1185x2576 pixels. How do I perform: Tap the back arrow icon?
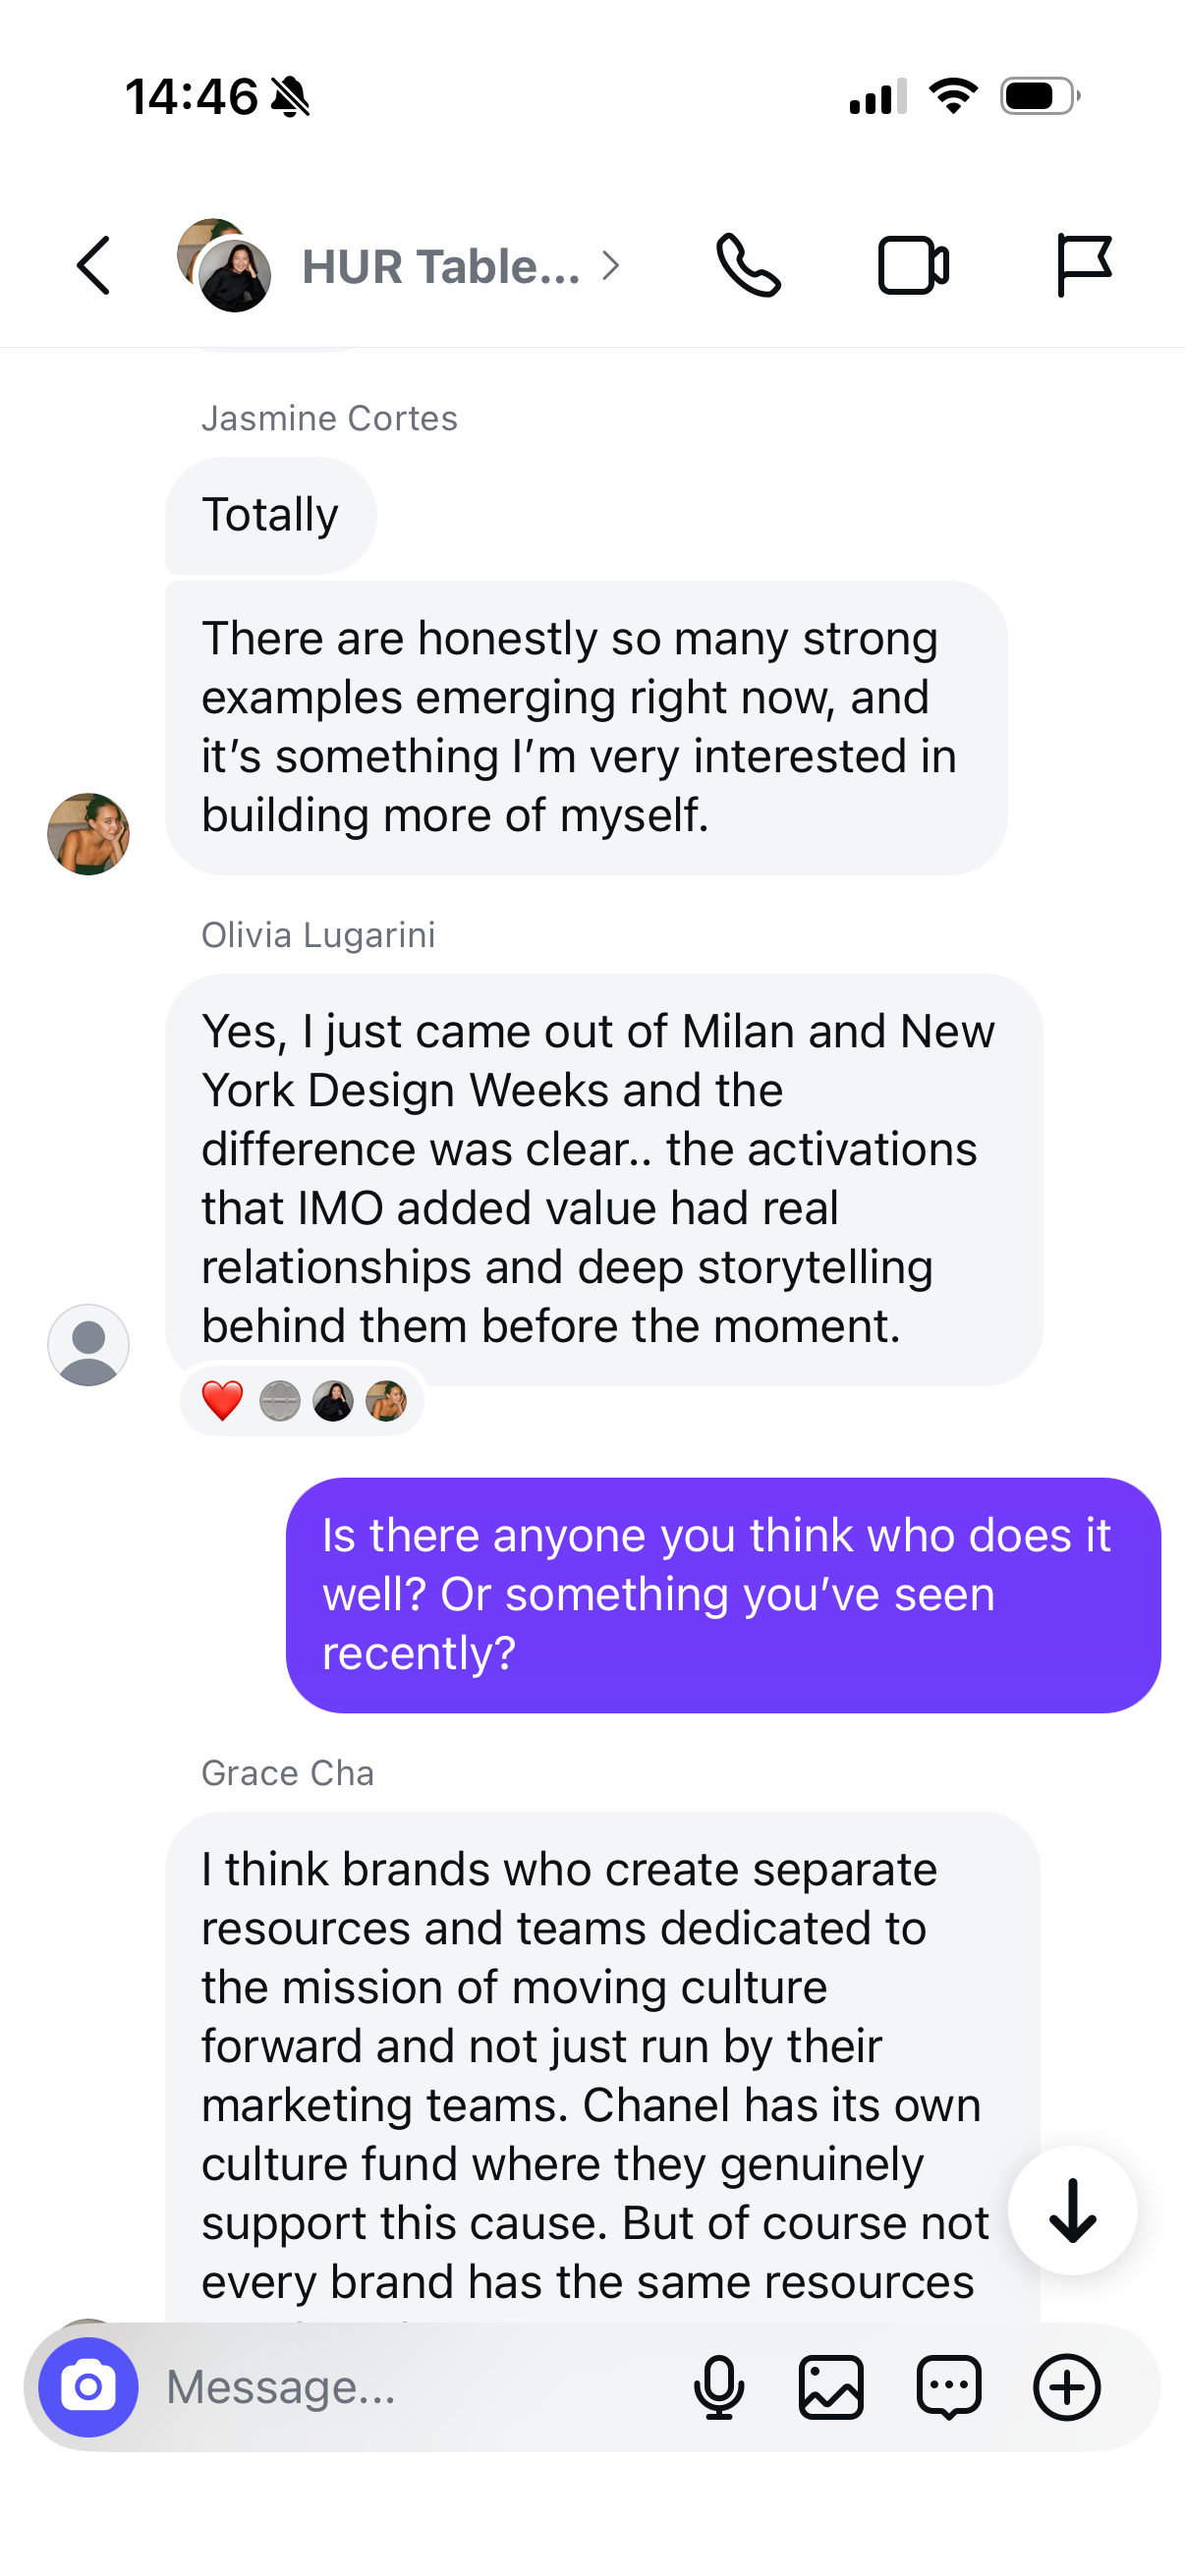tap(93, 266)
